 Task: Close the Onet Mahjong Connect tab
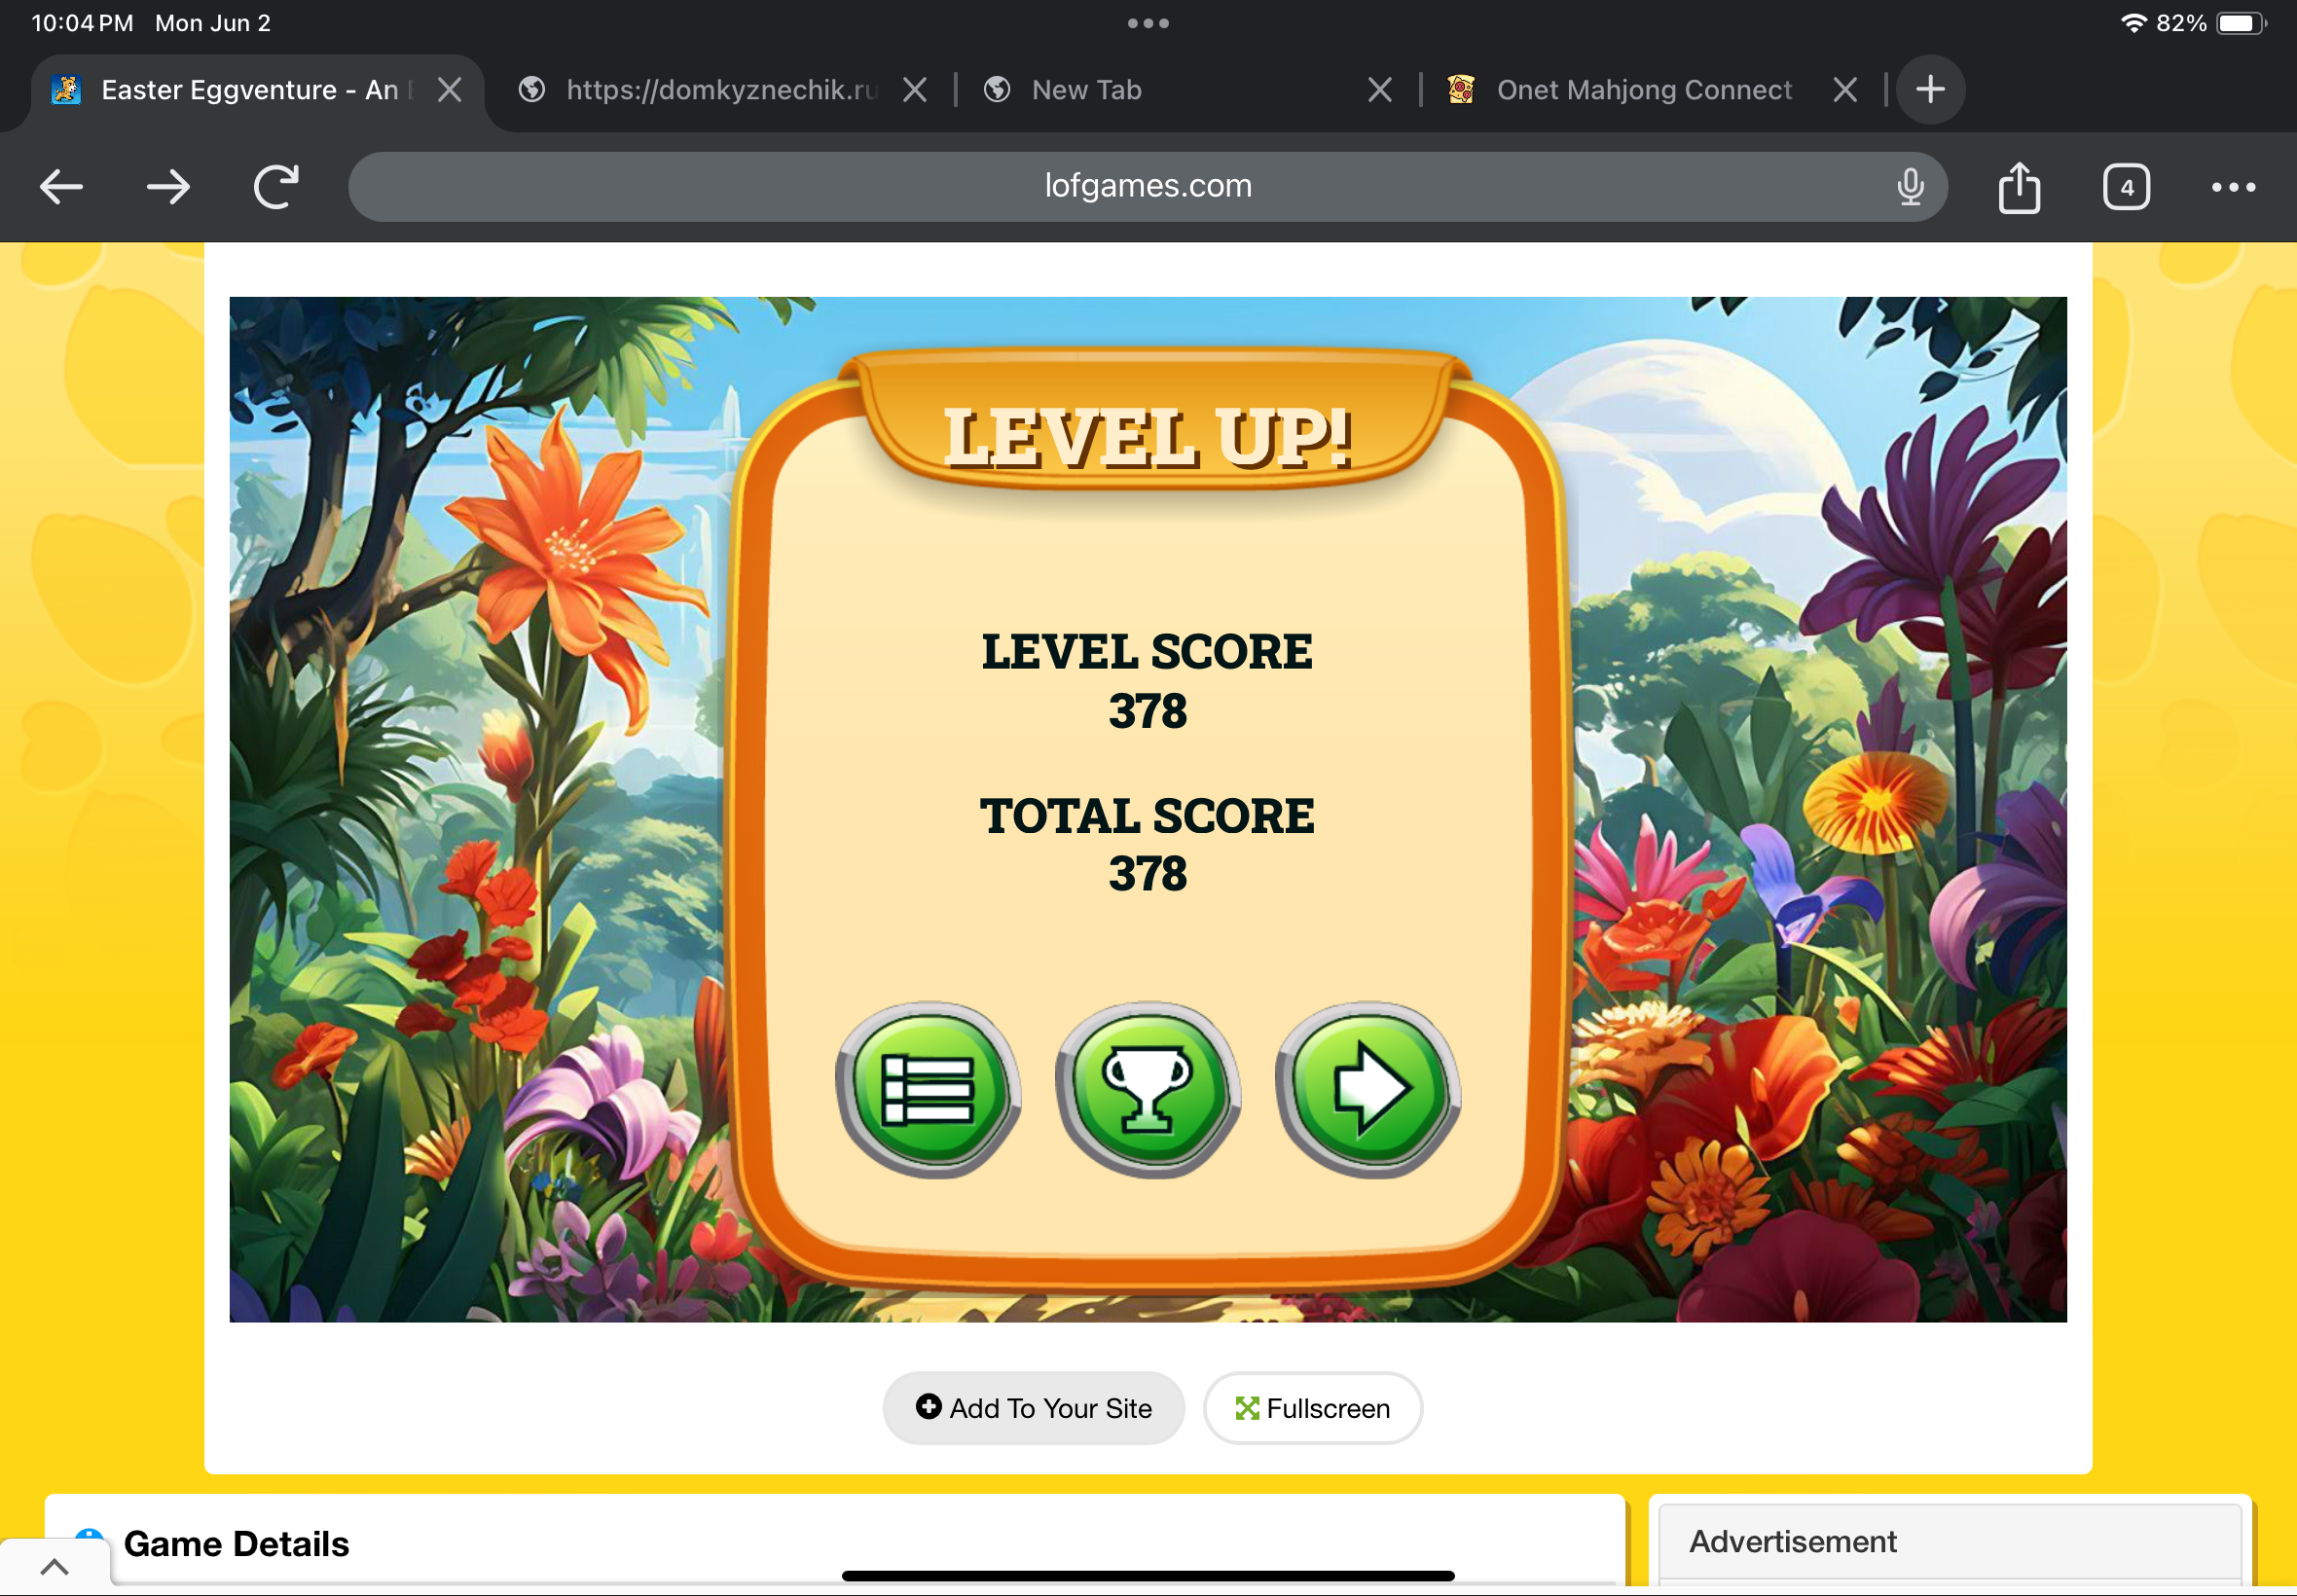pyautogui.click(x=1845, y=90)
